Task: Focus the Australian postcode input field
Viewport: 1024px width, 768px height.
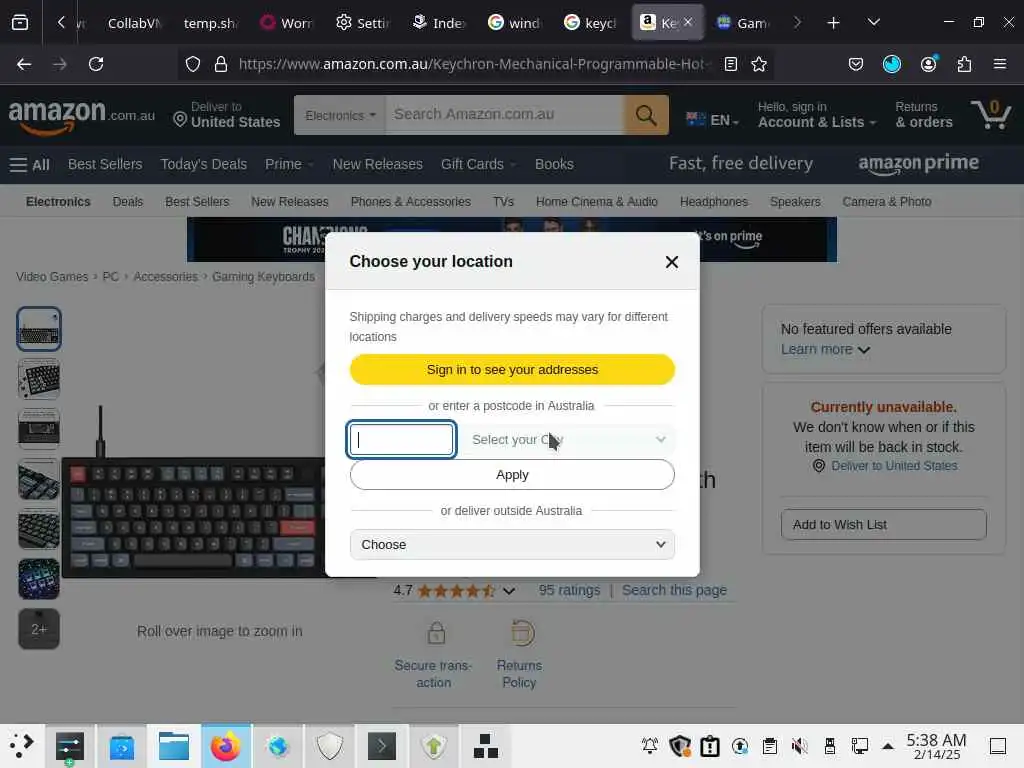Action: [x=401, y=440]
